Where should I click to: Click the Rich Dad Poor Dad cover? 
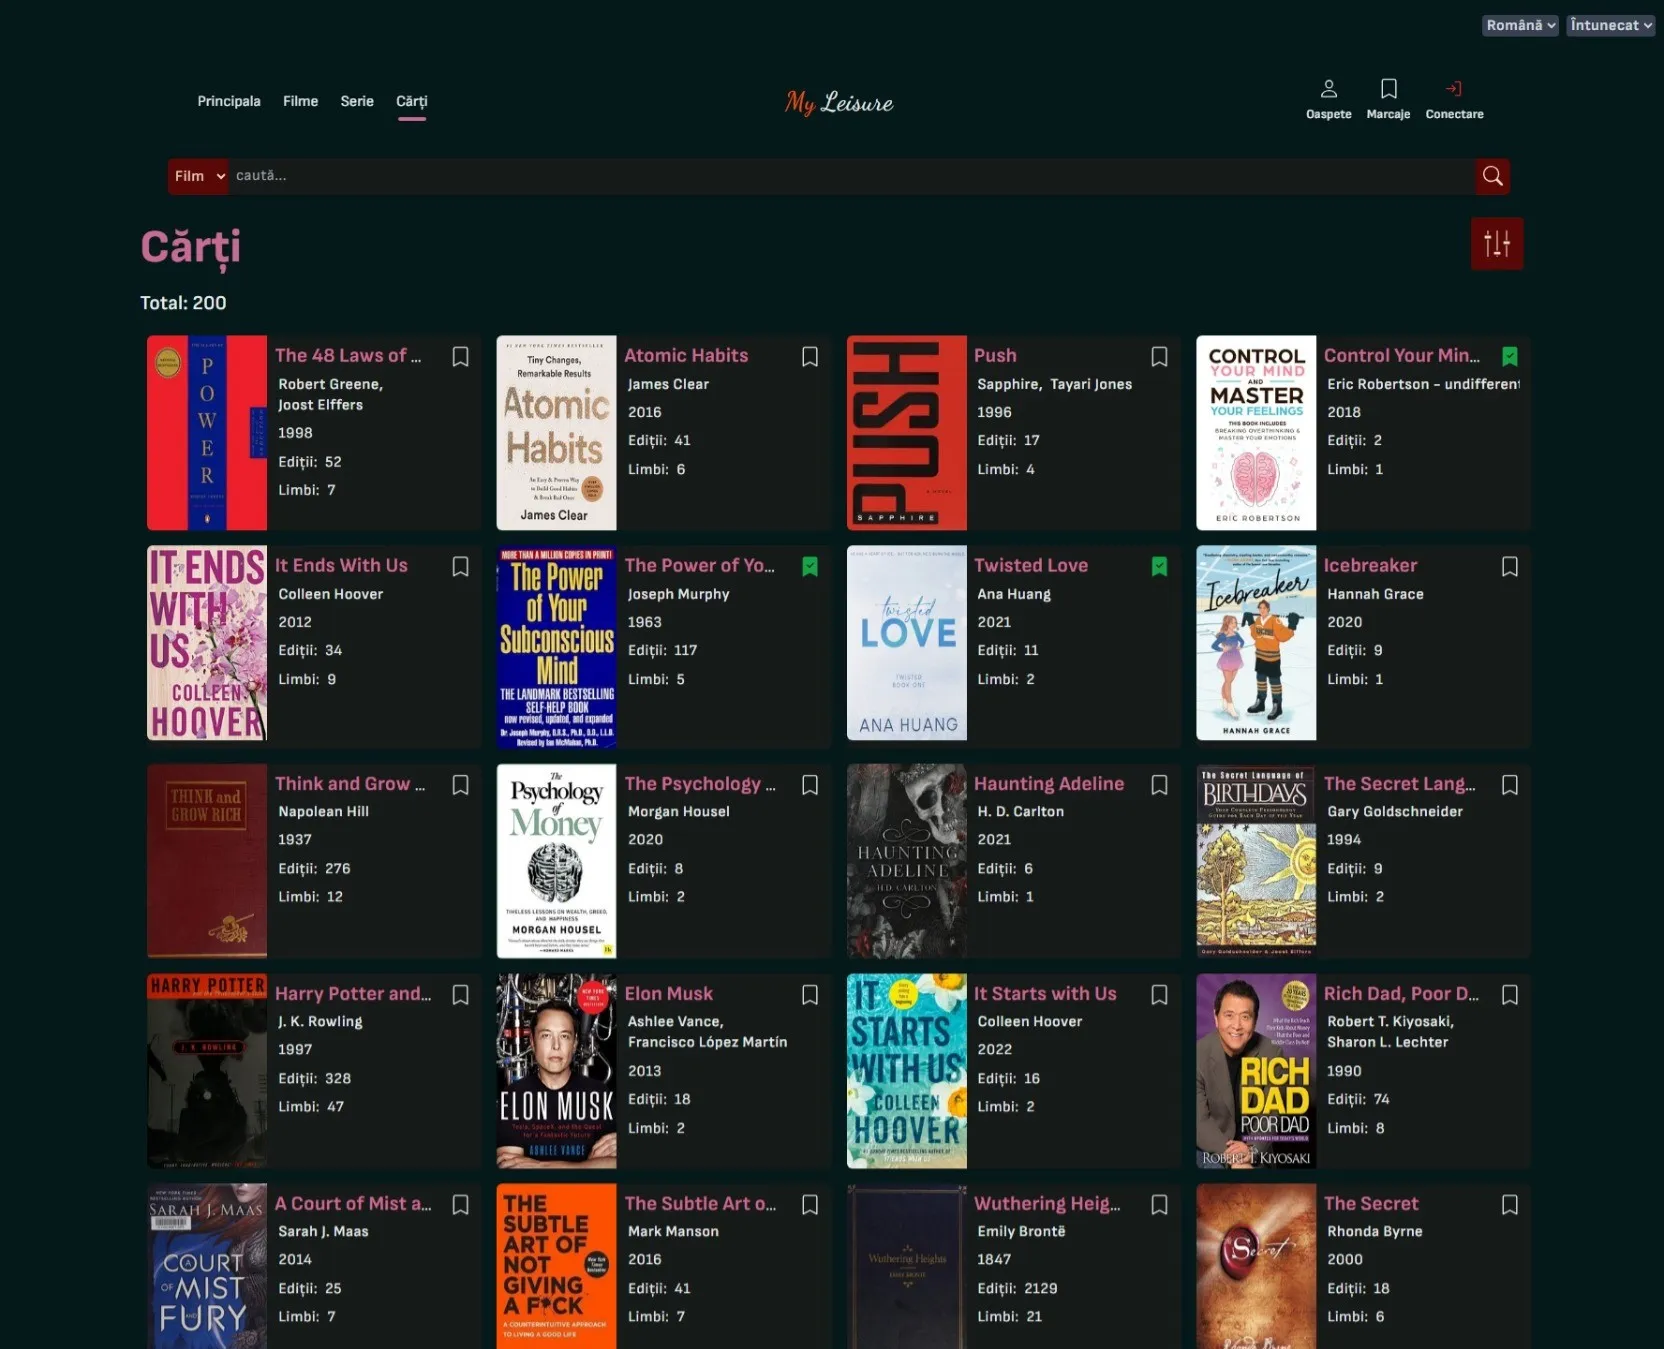[1256, 1071]
